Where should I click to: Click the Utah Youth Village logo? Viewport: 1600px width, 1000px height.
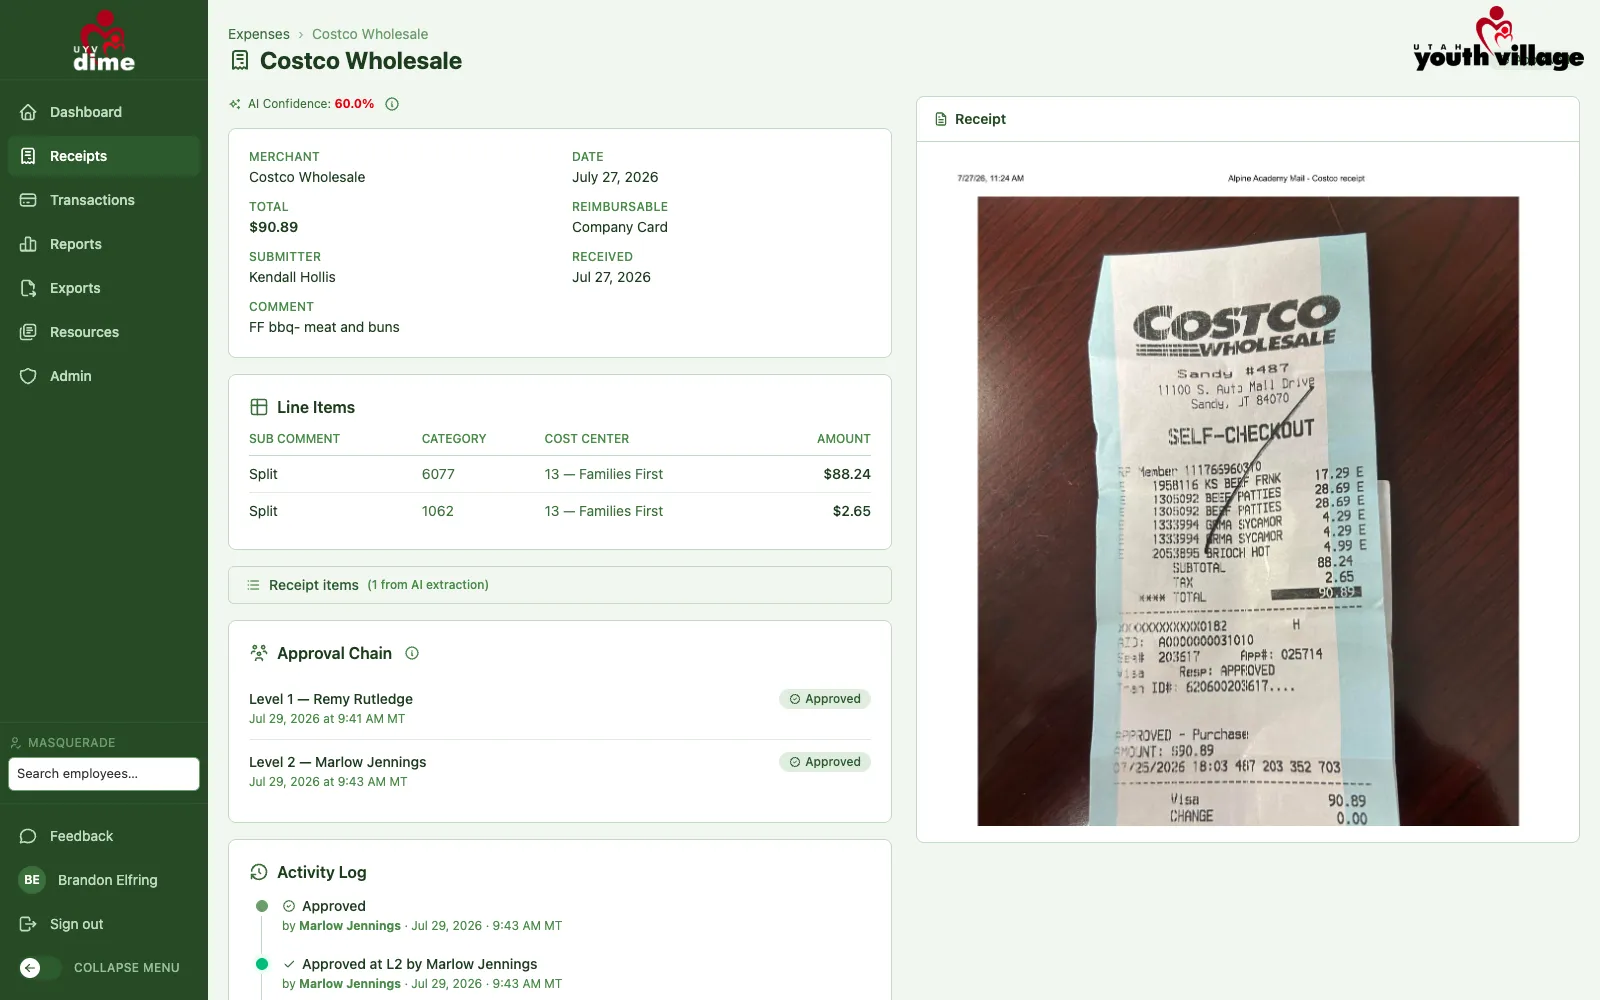pos(1498,40)
